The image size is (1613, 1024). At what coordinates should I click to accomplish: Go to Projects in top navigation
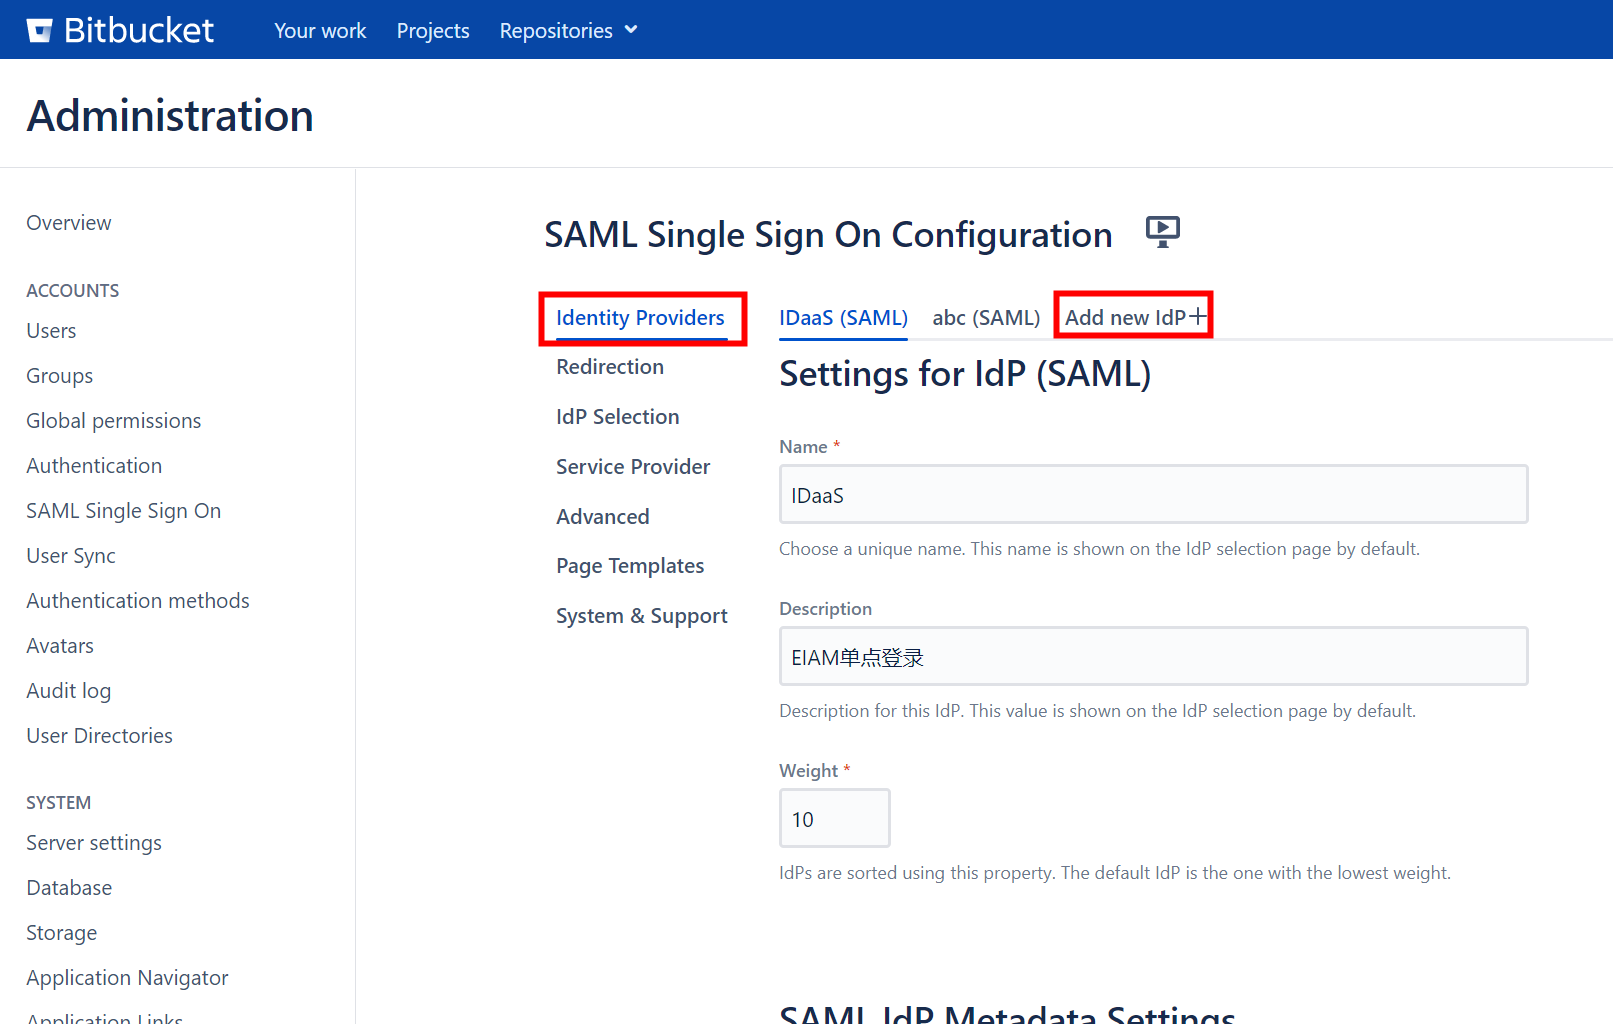pos(433,31)
